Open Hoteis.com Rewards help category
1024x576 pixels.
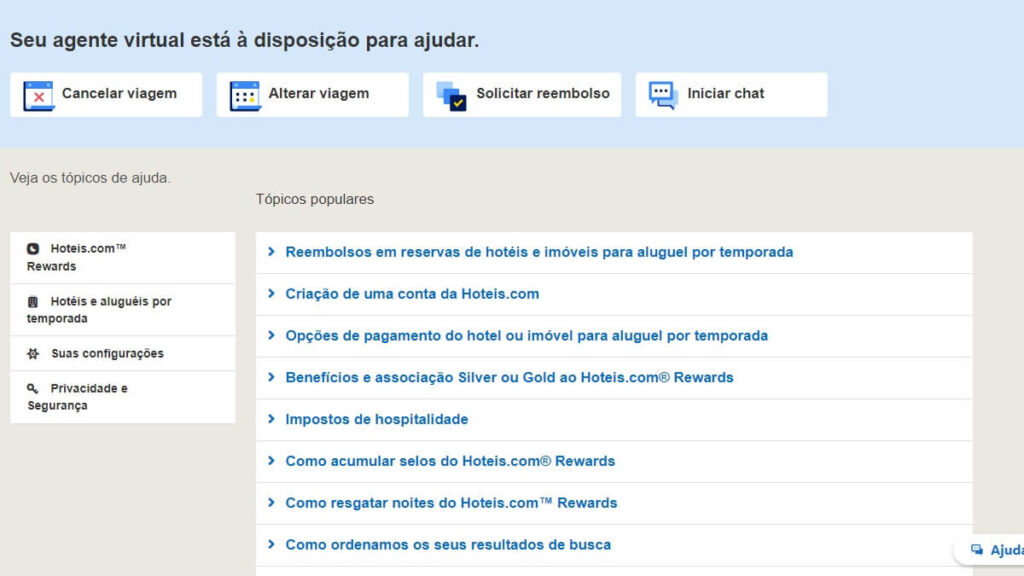coord(123,257)
